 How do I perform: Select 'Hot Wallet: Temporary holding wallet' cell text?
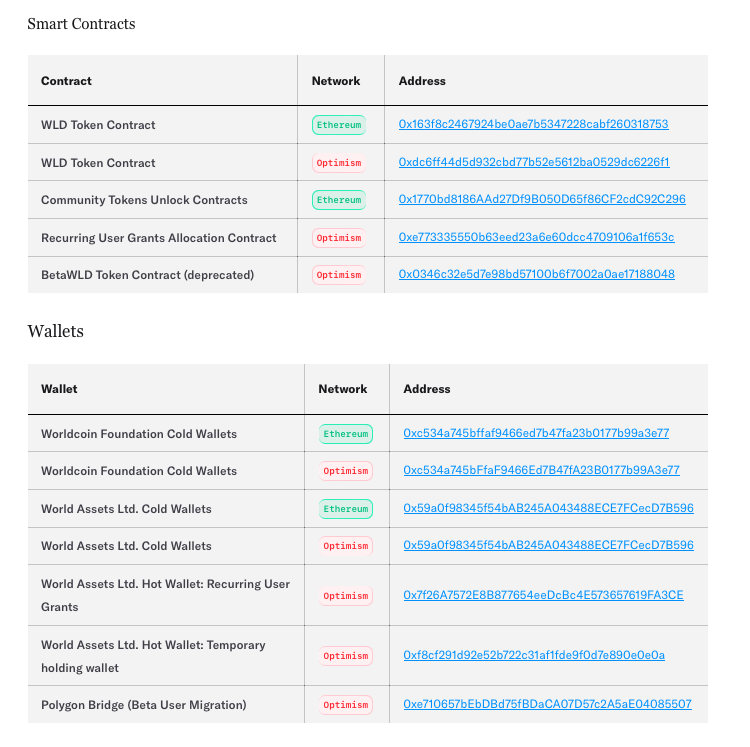pyautogui.click(x=153, y=656)
